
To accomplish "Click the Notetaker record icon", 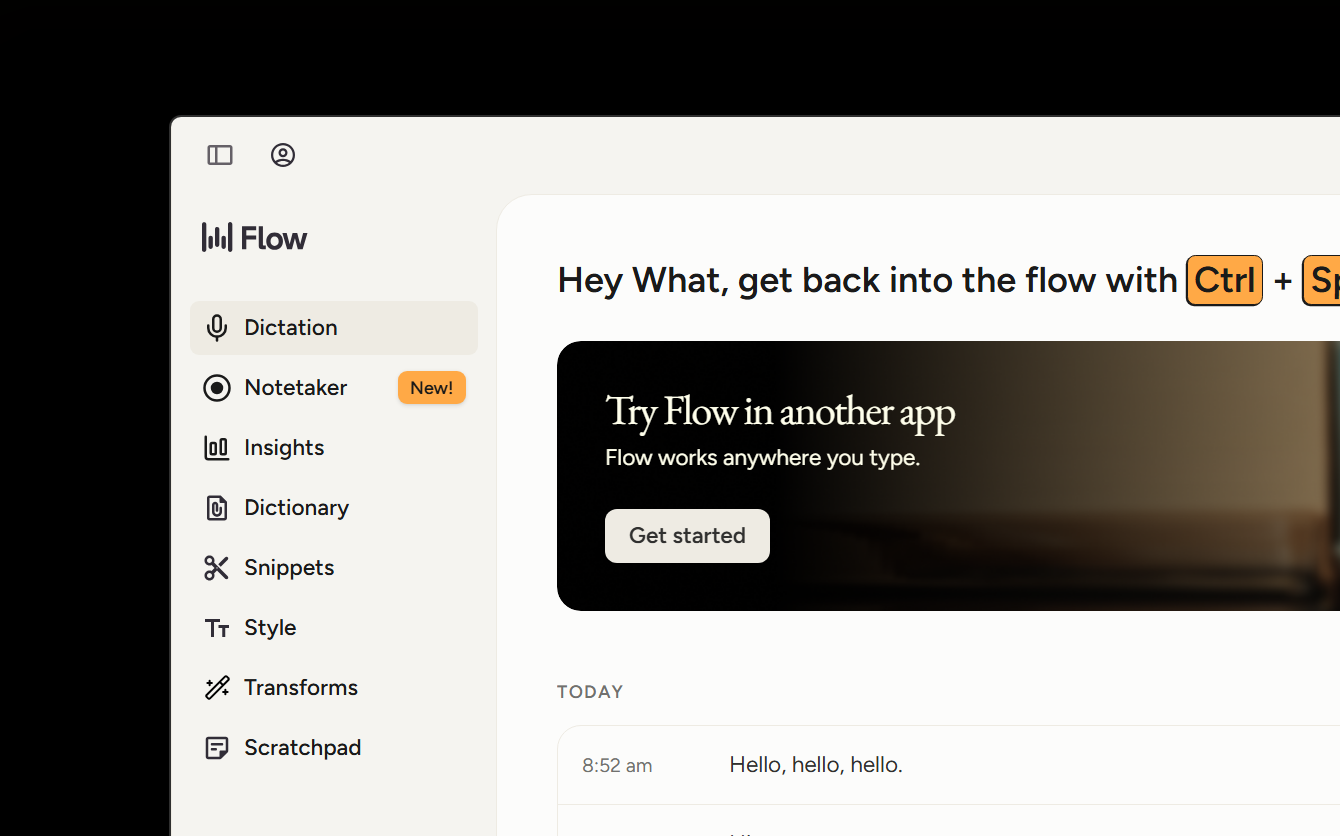I will pos(217,388).
